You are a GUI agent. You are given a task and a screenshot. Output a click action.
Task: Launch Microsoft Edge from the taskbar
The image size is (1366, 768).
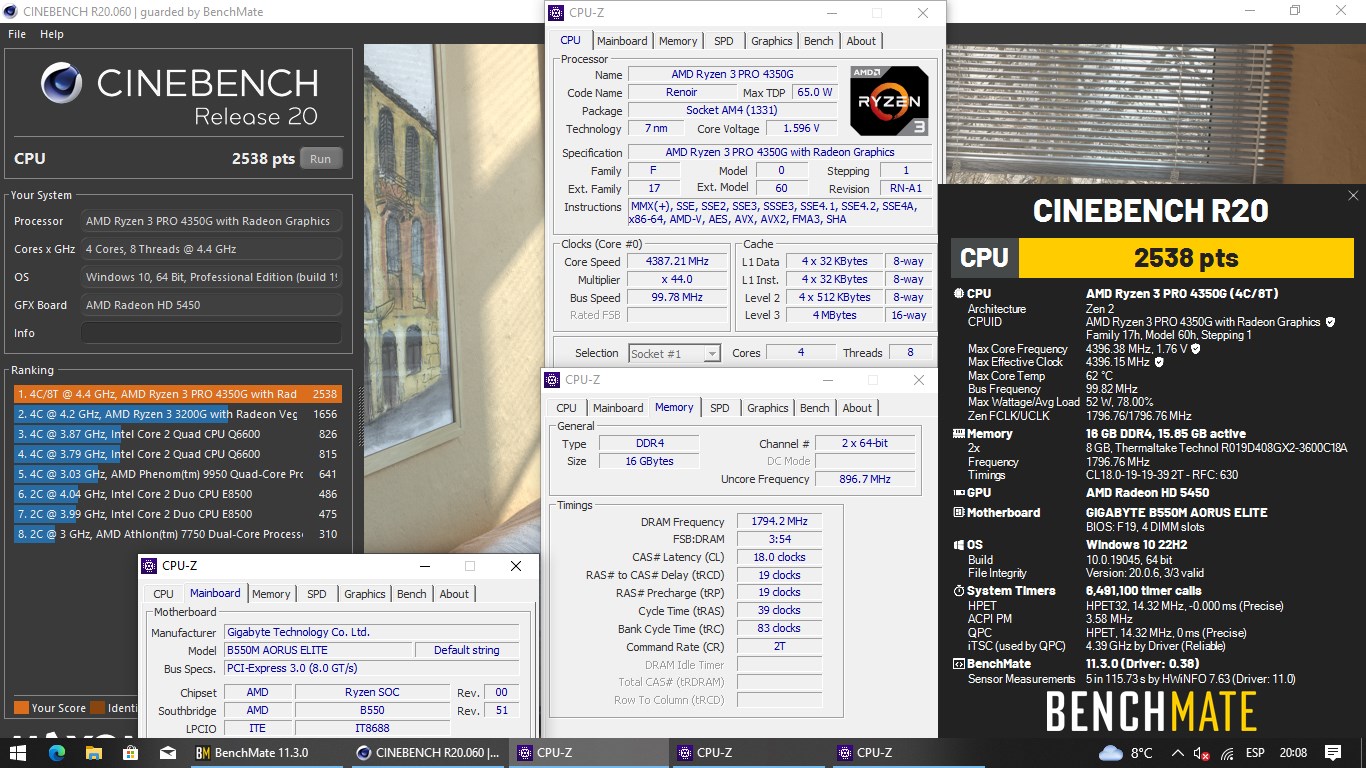point(55,752)
